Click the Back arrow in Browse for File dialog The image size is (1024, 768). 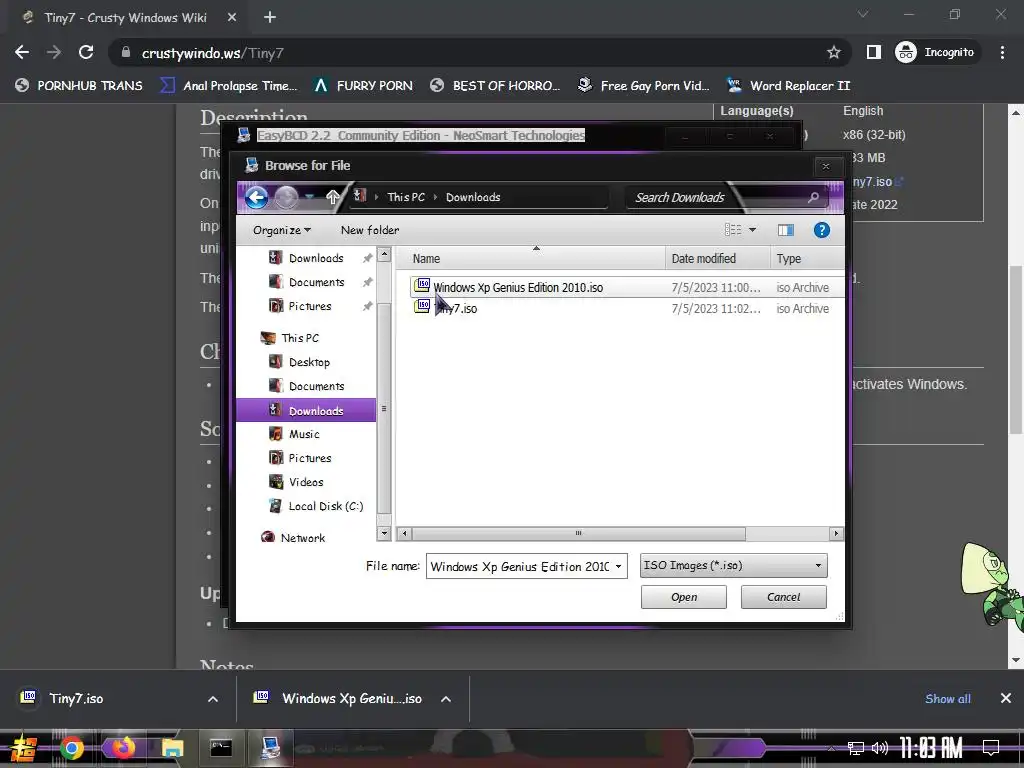(257, 197)
